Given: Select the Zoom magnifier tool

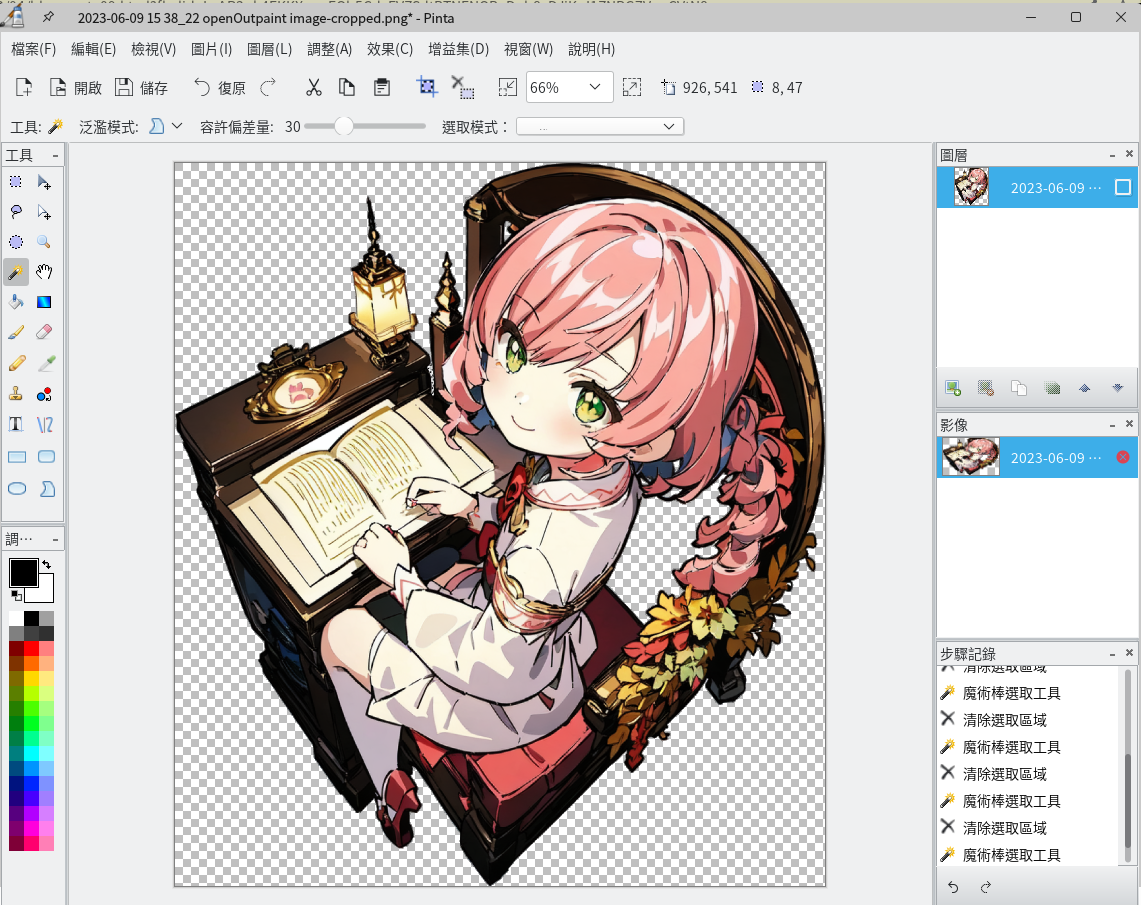Looking at the screenshot, I should coord(44,242).
